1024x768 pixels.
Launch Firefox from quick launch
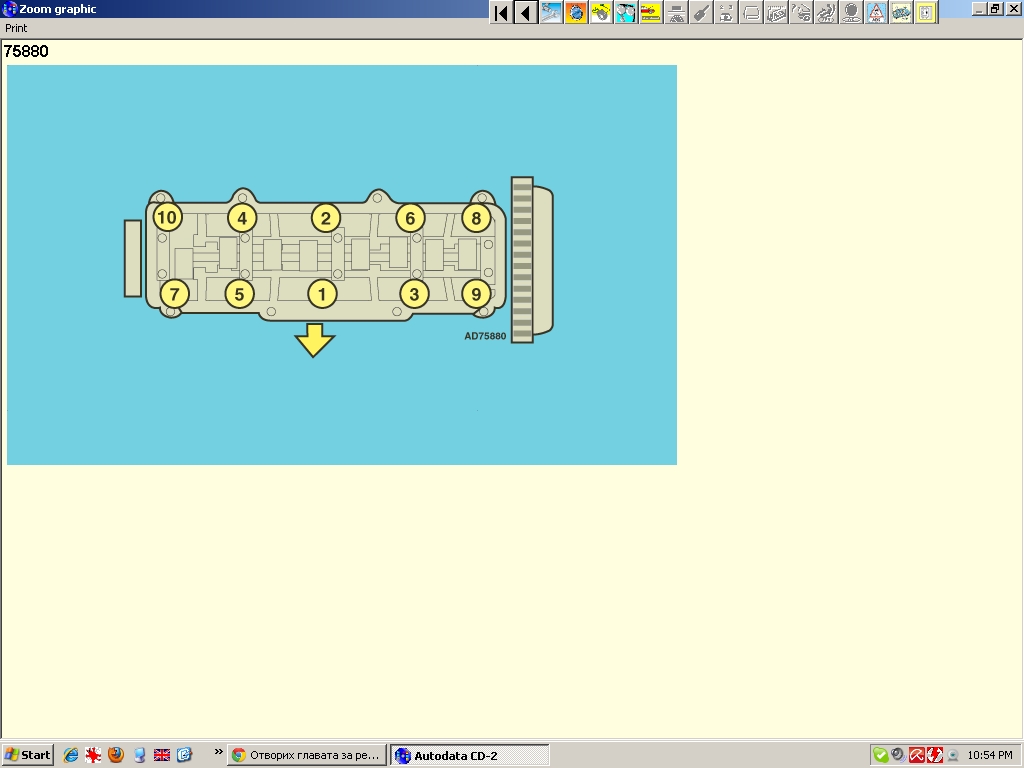pos(116,755)
